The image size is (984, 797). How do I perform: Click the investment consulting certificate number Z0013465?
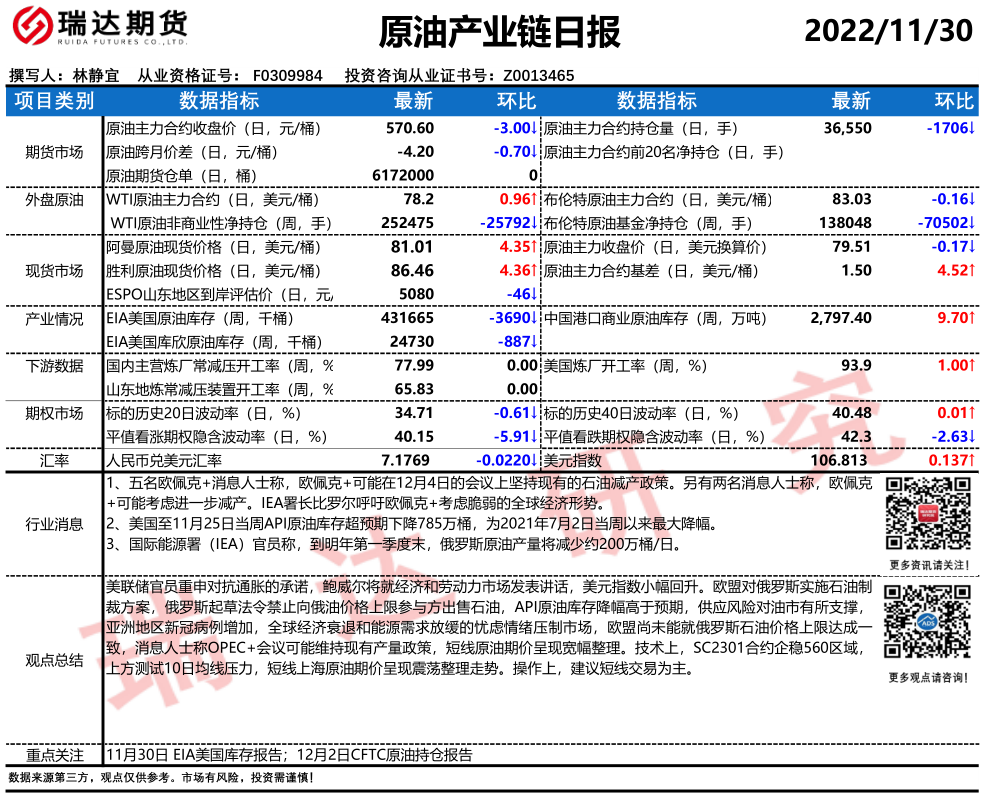point(538,76)
